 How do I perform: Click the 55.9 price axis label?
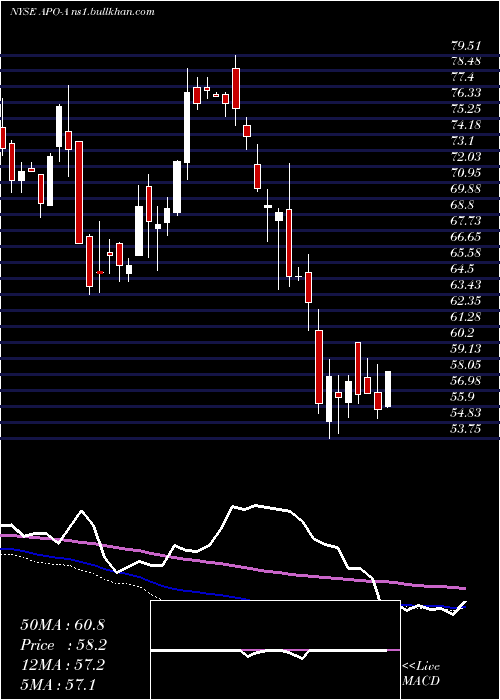click(x=462, y=397)
